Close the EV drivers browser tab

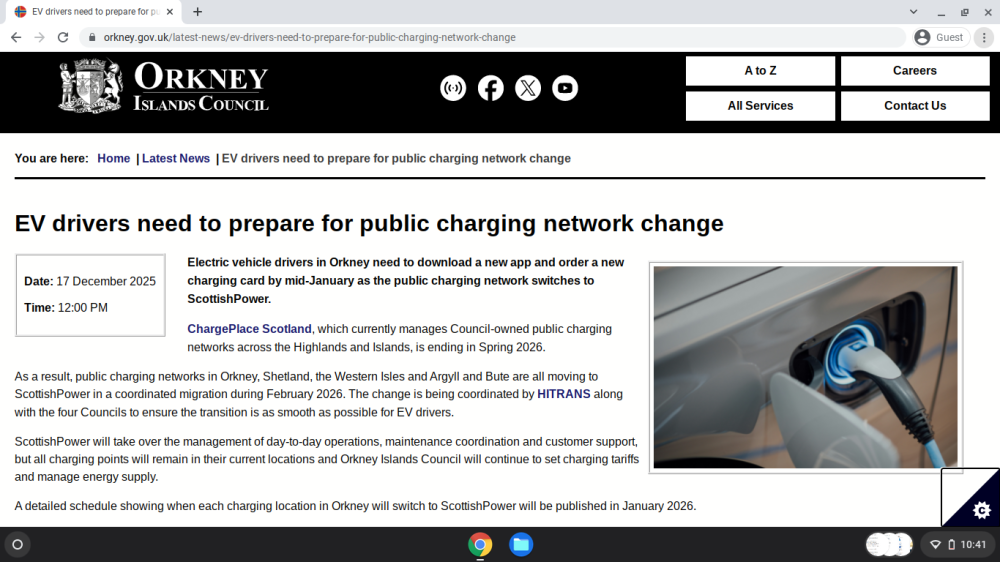coord(170,11)
